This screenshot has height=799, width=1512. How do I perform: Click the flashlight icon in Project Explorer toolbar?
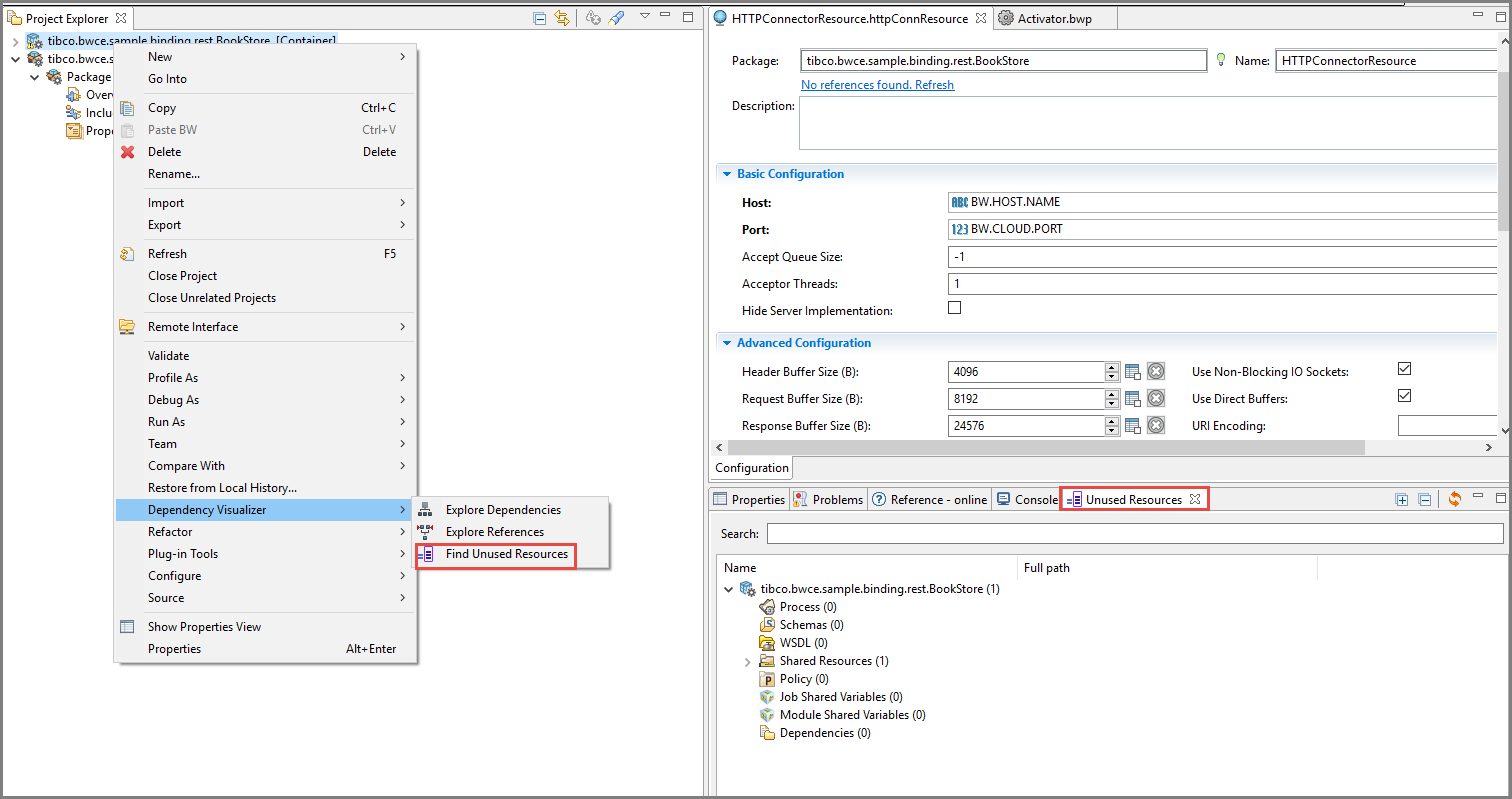[x=616, y=18]
